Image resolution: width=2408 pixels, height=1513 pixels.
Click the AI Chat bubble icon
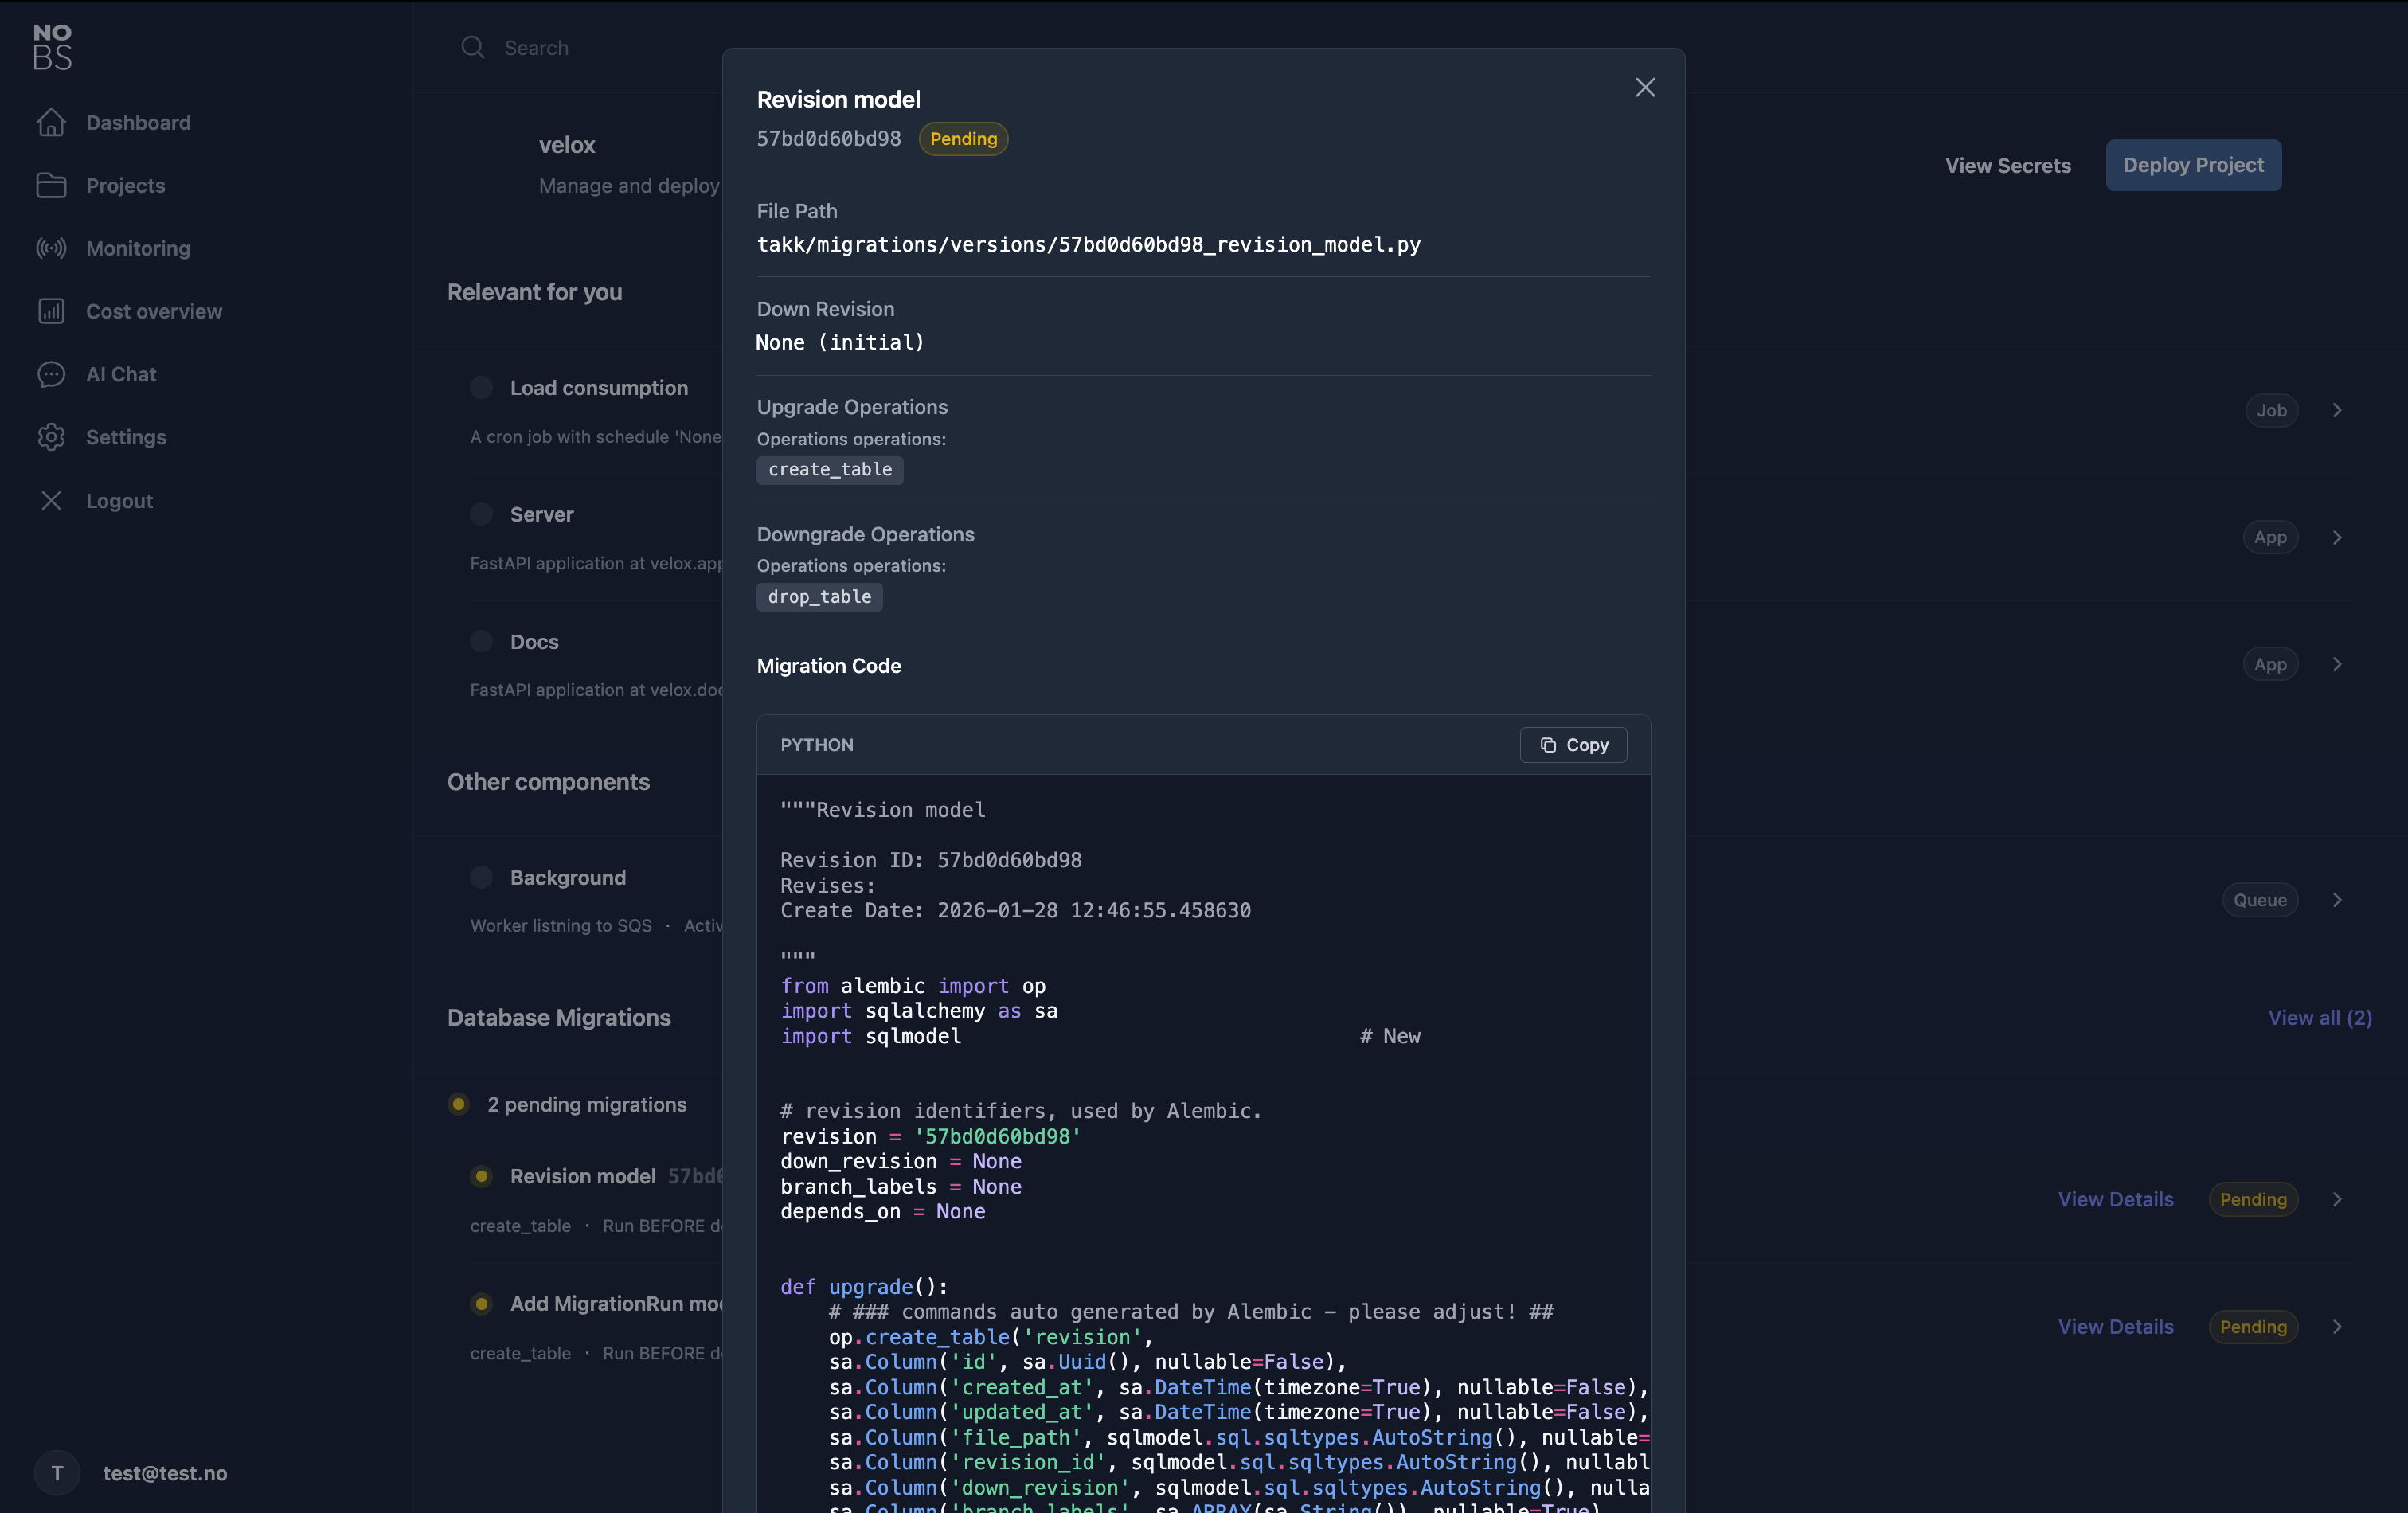(51, 374)
